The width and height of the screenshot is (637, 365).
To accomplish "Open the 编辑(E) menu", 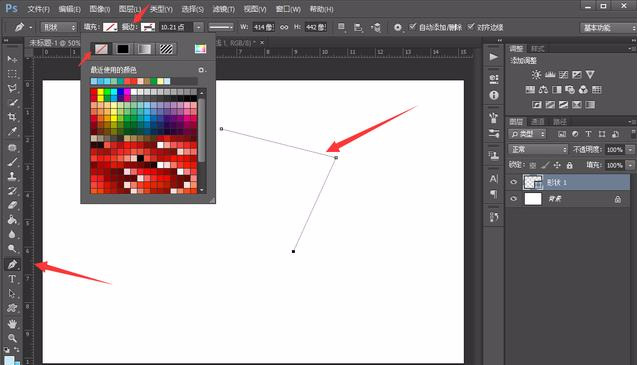I will tap(69, 9).
